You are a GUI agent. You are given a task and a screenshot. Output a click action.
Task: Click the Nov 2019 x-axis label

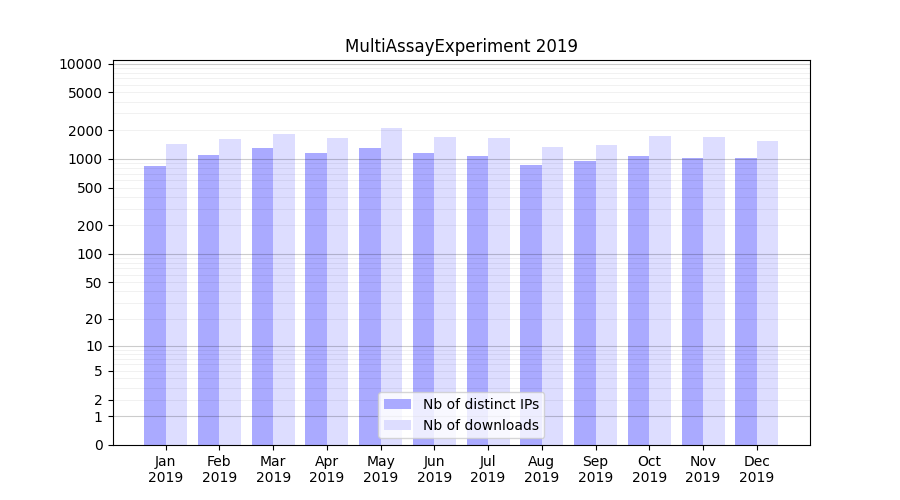[x=703, y=469]
